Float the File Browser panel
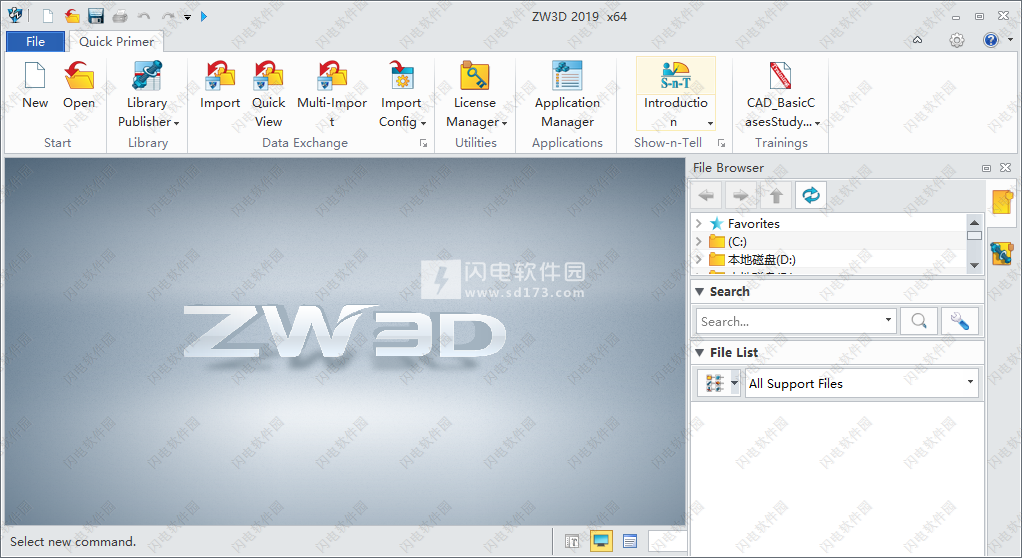1022x558 pixels. 986,168
